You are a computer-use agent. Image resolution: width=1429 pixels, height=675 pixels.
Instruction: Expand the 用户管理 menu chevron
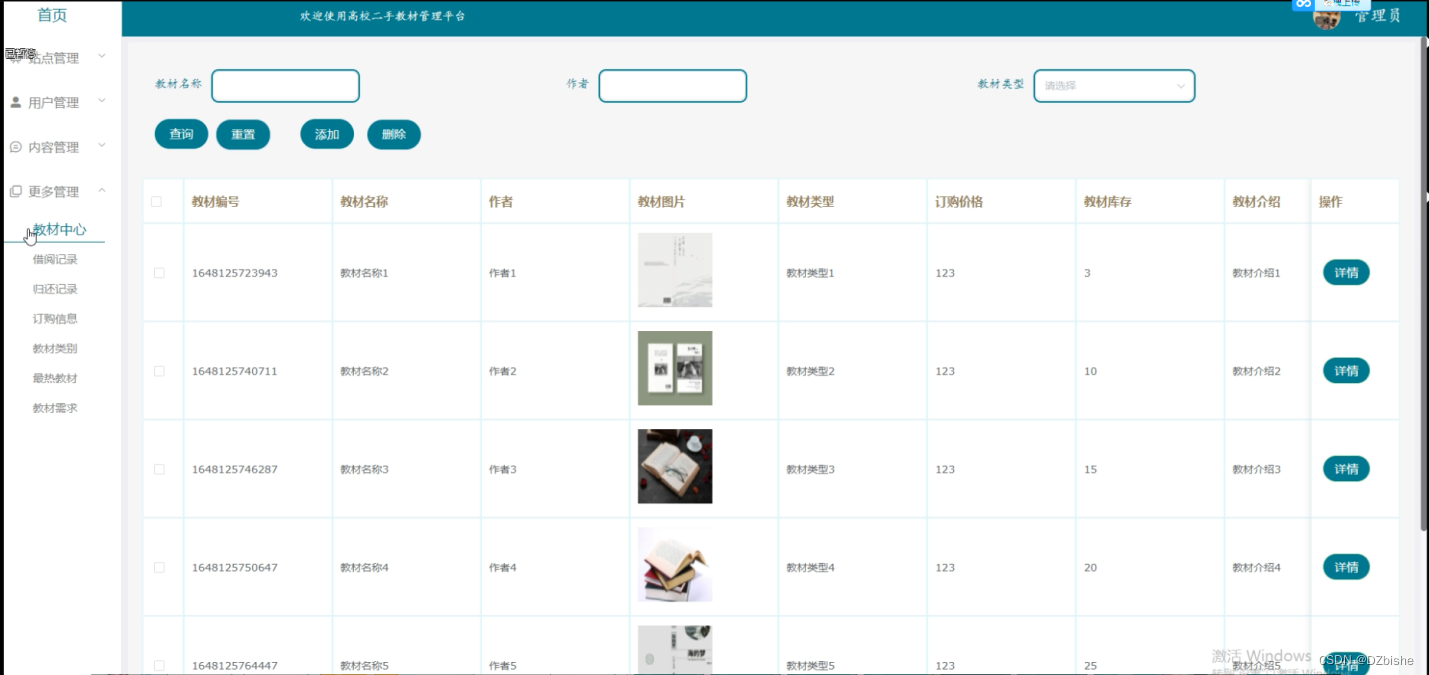(x=102, y=101)
